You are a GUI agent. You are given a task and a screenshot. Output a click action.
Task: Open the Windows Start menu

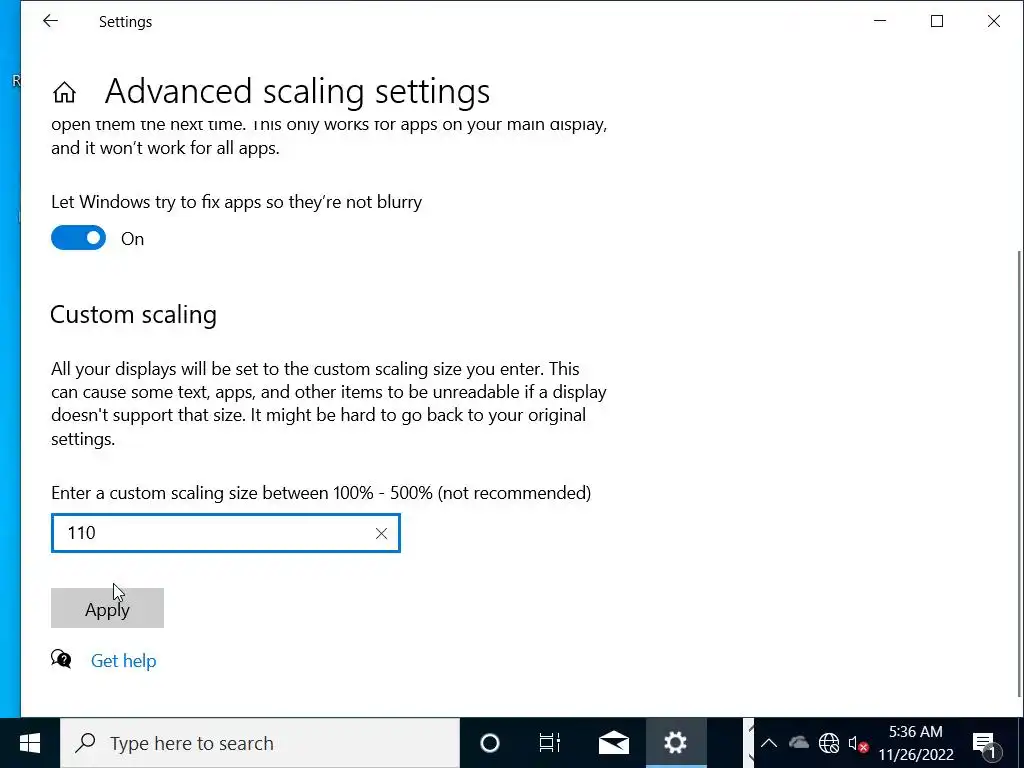pyautogui.click(x=29, y=743)
